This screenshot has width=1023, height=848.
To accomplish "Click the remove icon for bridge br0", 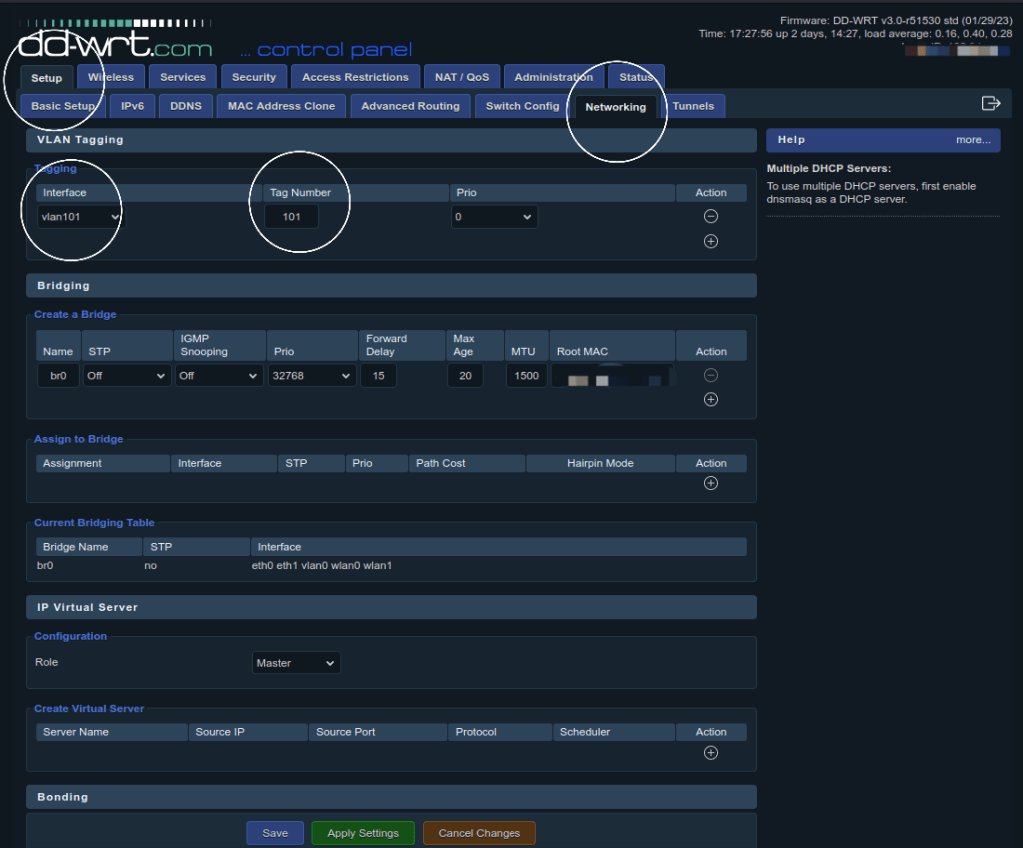I will [x=711, y=376].
